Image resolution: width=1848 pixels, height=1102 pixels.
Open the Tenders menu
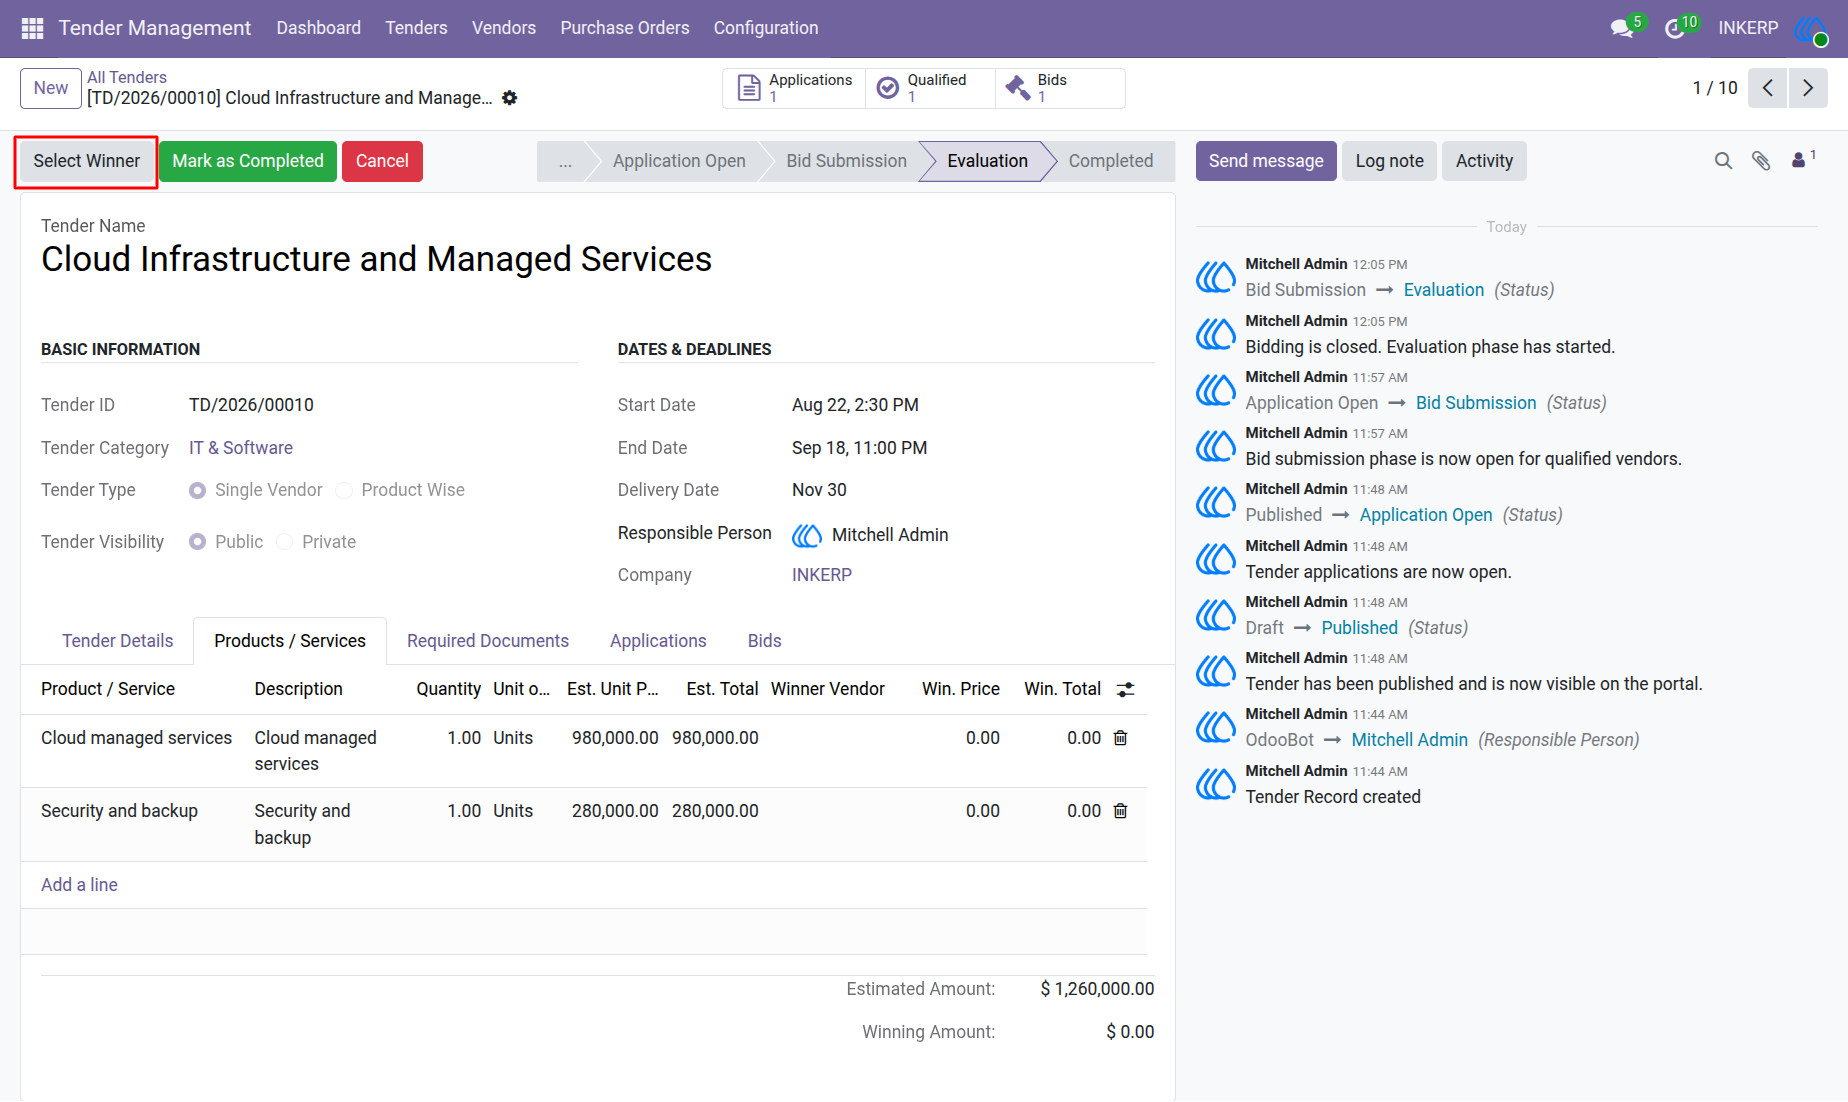coord(416,28)
